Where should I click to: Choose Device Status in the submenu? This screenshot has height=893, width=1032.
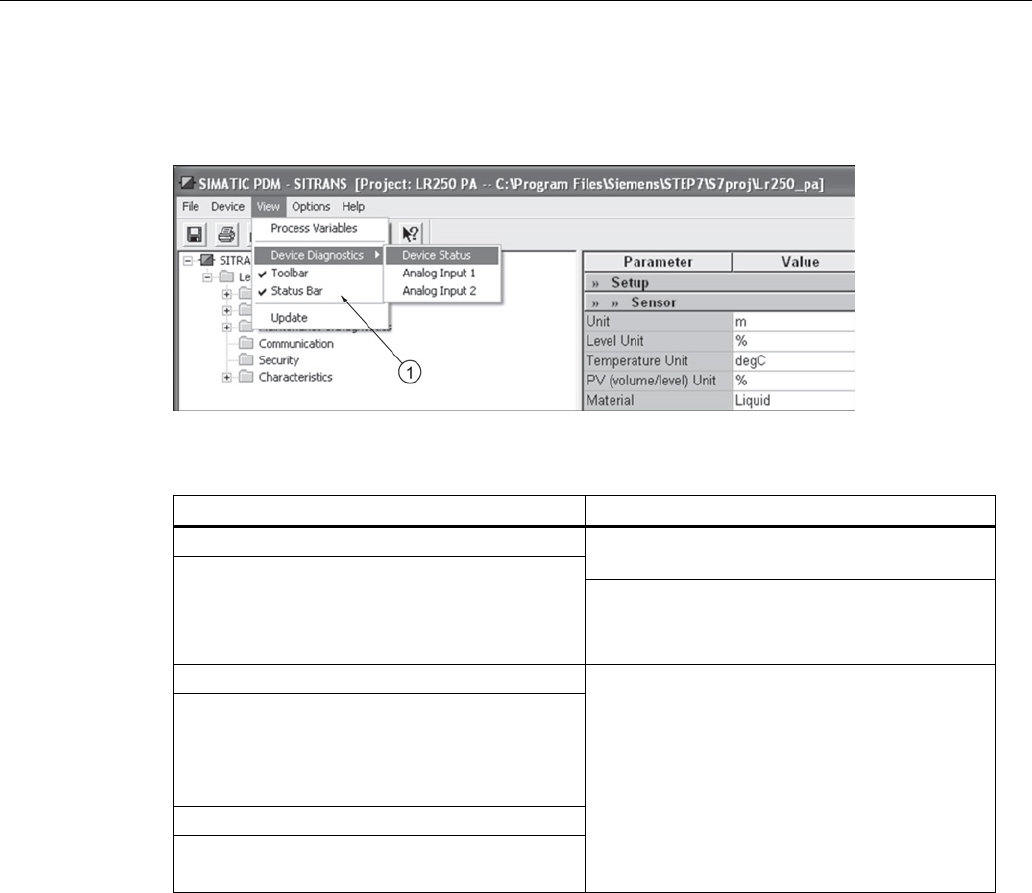[x=442, y=255]
